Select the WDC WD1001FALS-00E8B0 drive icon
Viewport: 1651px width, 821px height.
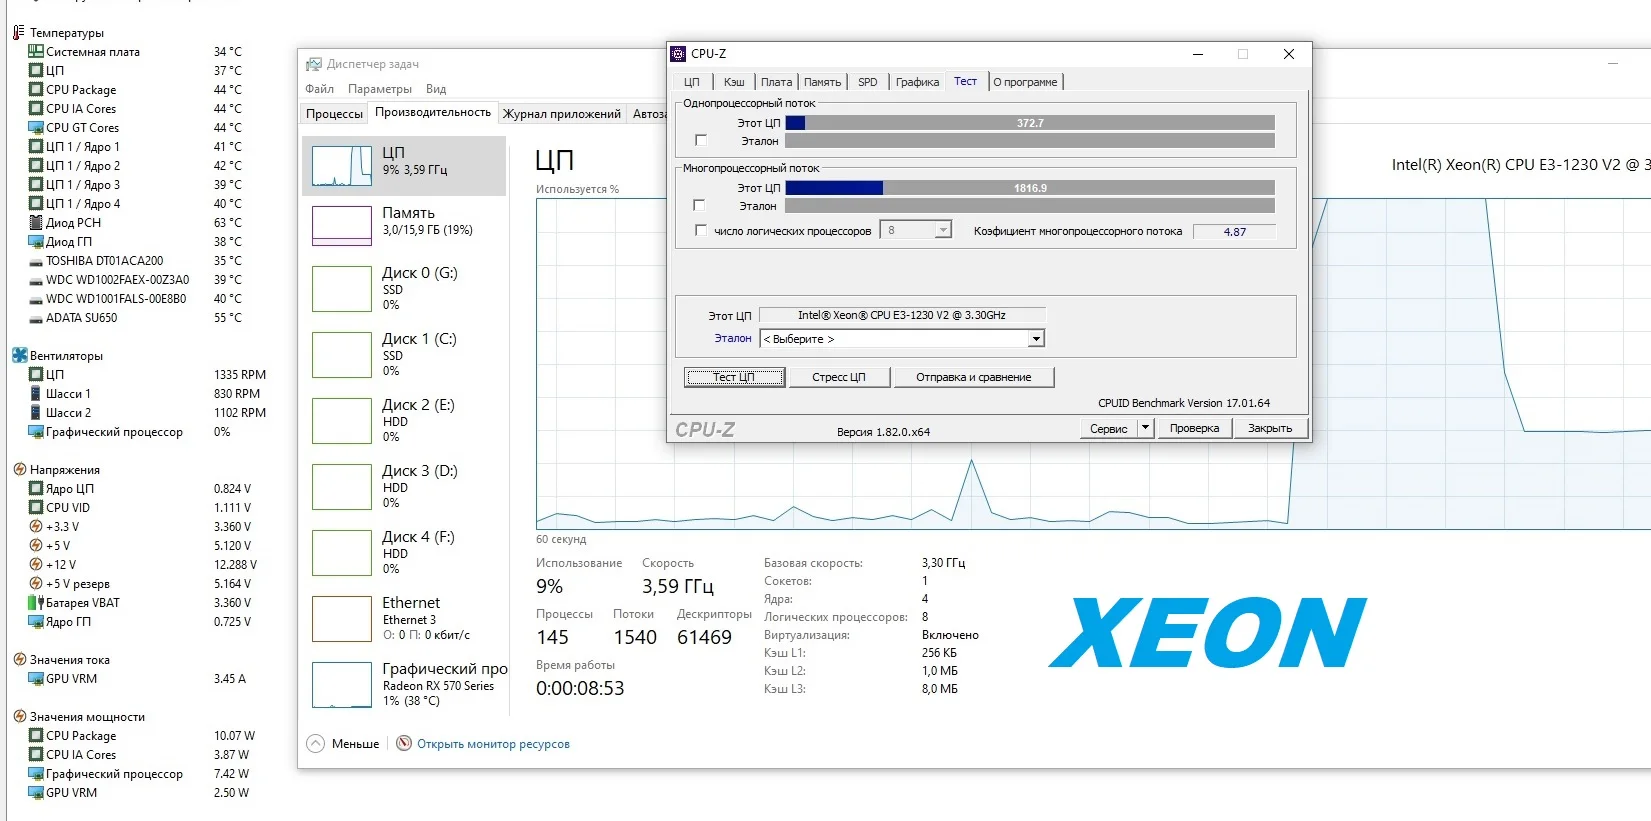(36, 299)
